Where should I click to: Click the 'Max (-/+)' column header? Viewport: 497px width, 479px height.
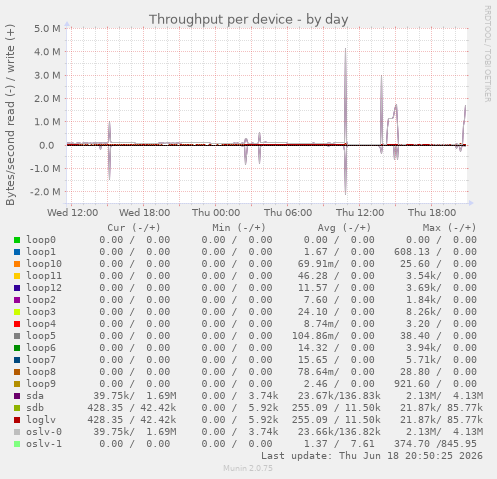click(449, 228)
